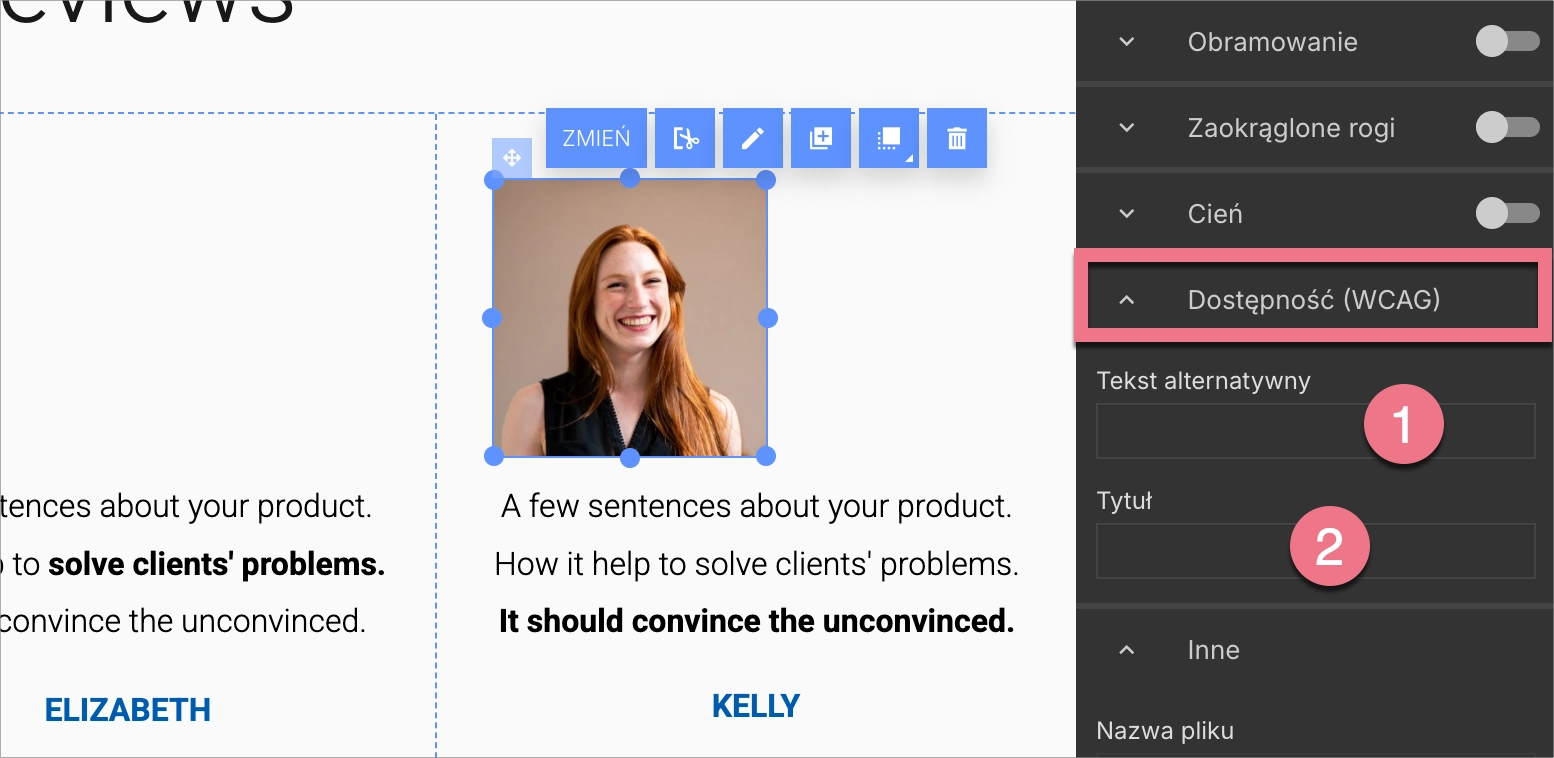1554x758 pixels.
Task: Expand the Obramowanie section chevron
Action: point(1127,42)
